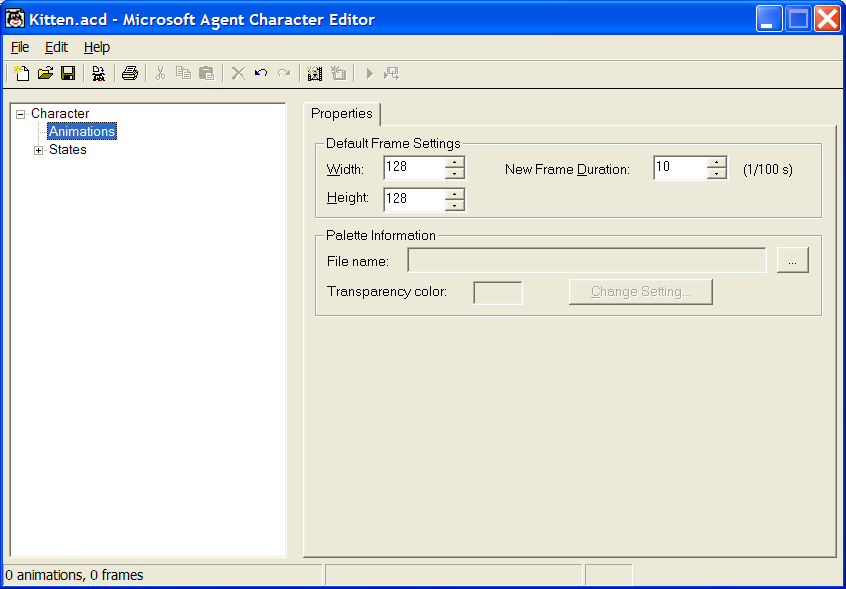Click inside the Width input field
This screenshot has width=846, height=589.
click(414, 168)
